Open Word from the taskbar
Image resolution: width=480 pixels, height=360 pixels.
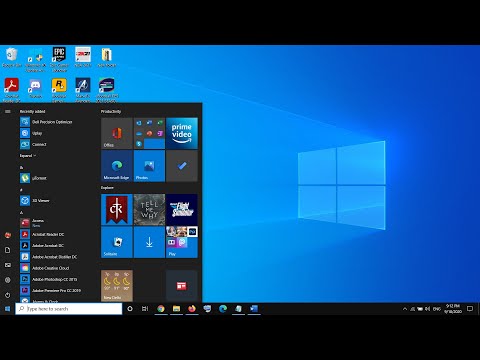click(254, 309)
